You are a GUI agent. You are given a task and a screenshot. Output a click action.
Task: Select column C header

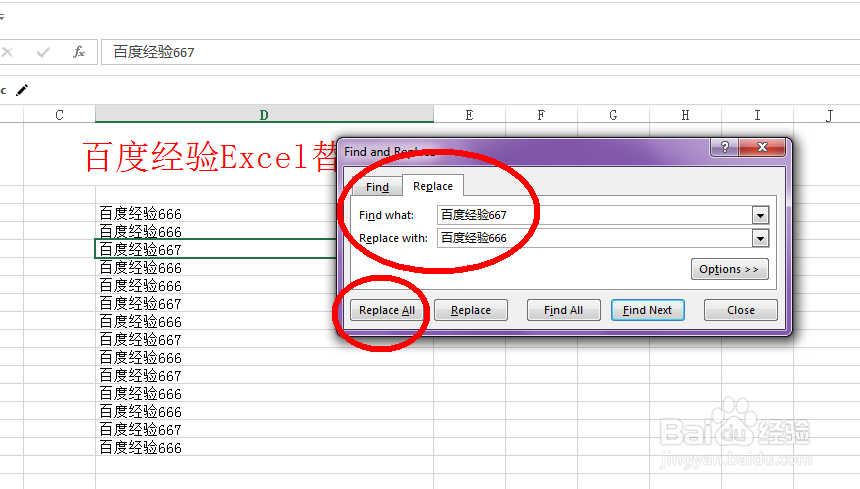(59, 115)
